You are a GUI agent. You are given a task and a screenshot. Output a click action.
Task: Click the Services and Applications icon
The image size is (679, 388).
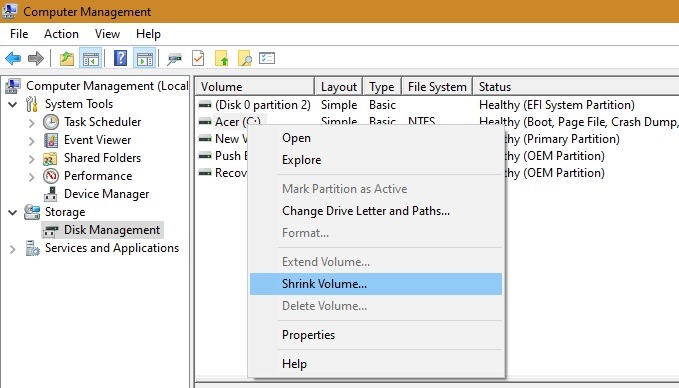32,248
